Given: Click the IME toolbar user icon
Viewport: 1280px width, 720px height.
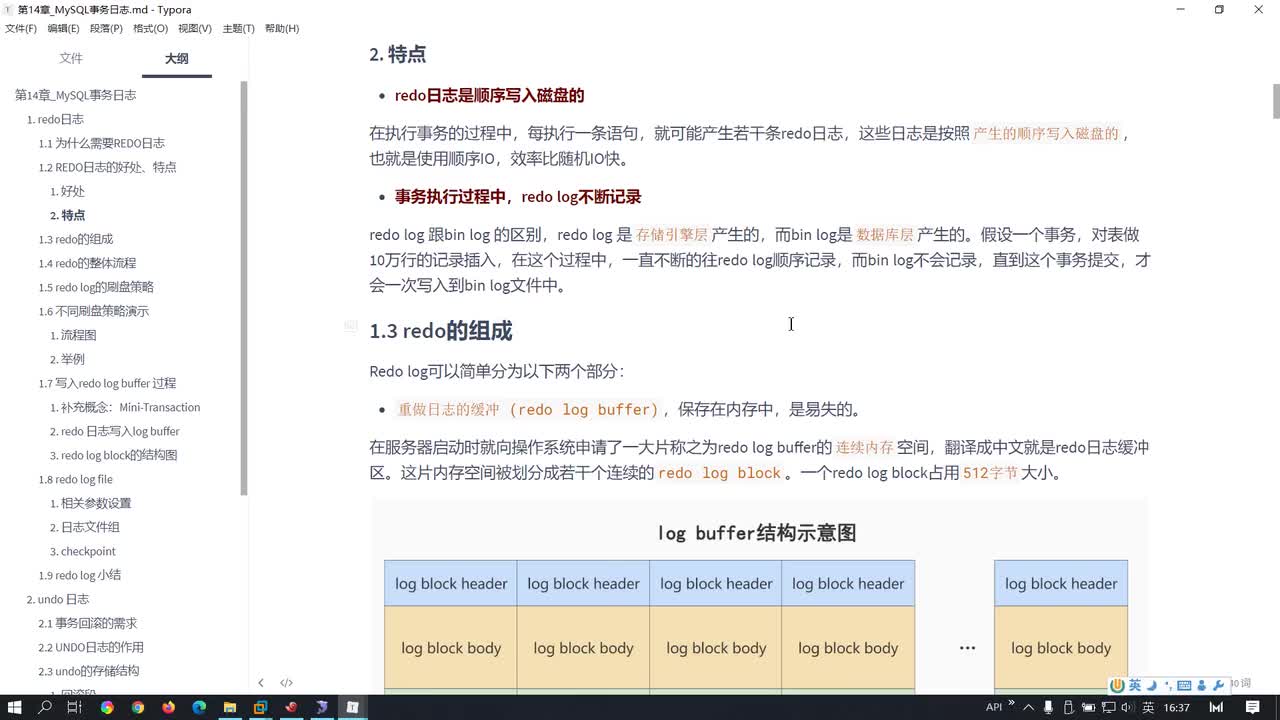Looking at the screenshot, I should coord(1201,686).
